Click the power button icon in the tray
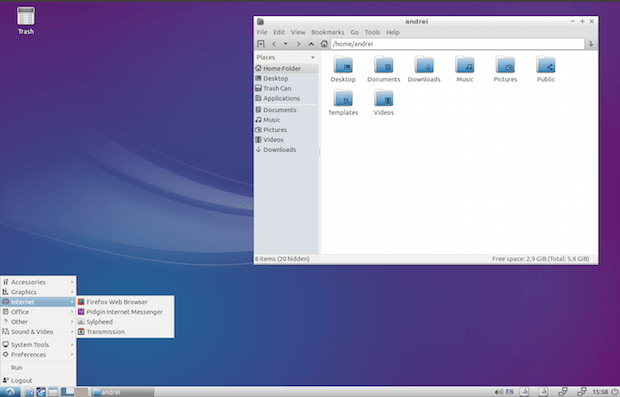This screenshot has width=620, height=397. 615,392
